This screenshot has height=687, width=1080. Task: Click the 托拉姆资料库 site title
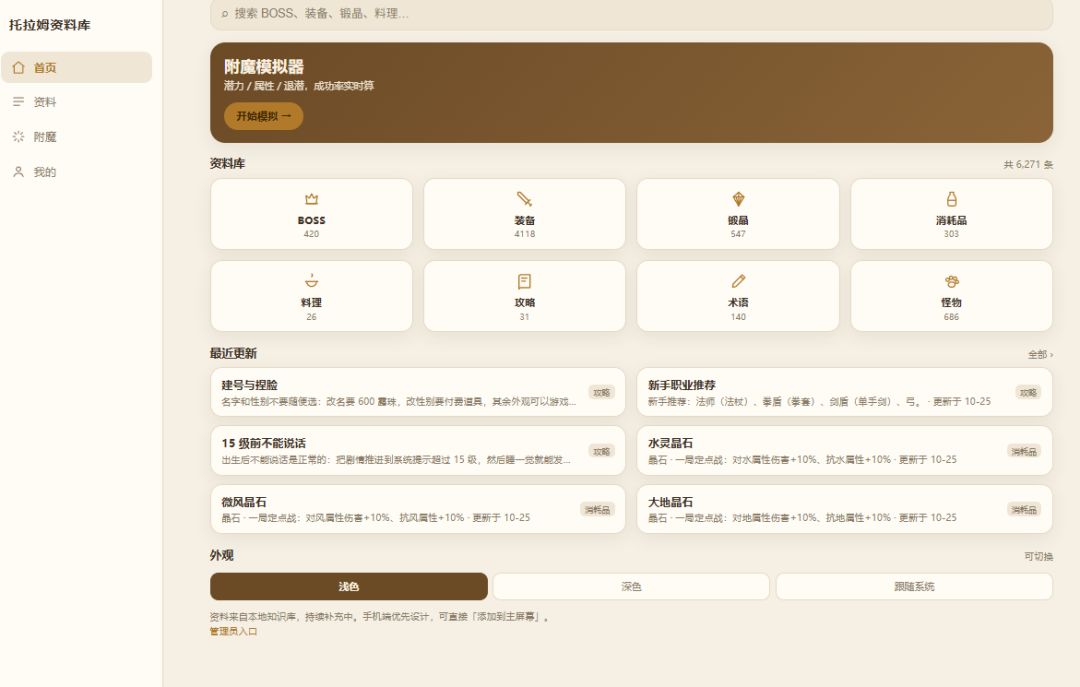click(50, 25)
